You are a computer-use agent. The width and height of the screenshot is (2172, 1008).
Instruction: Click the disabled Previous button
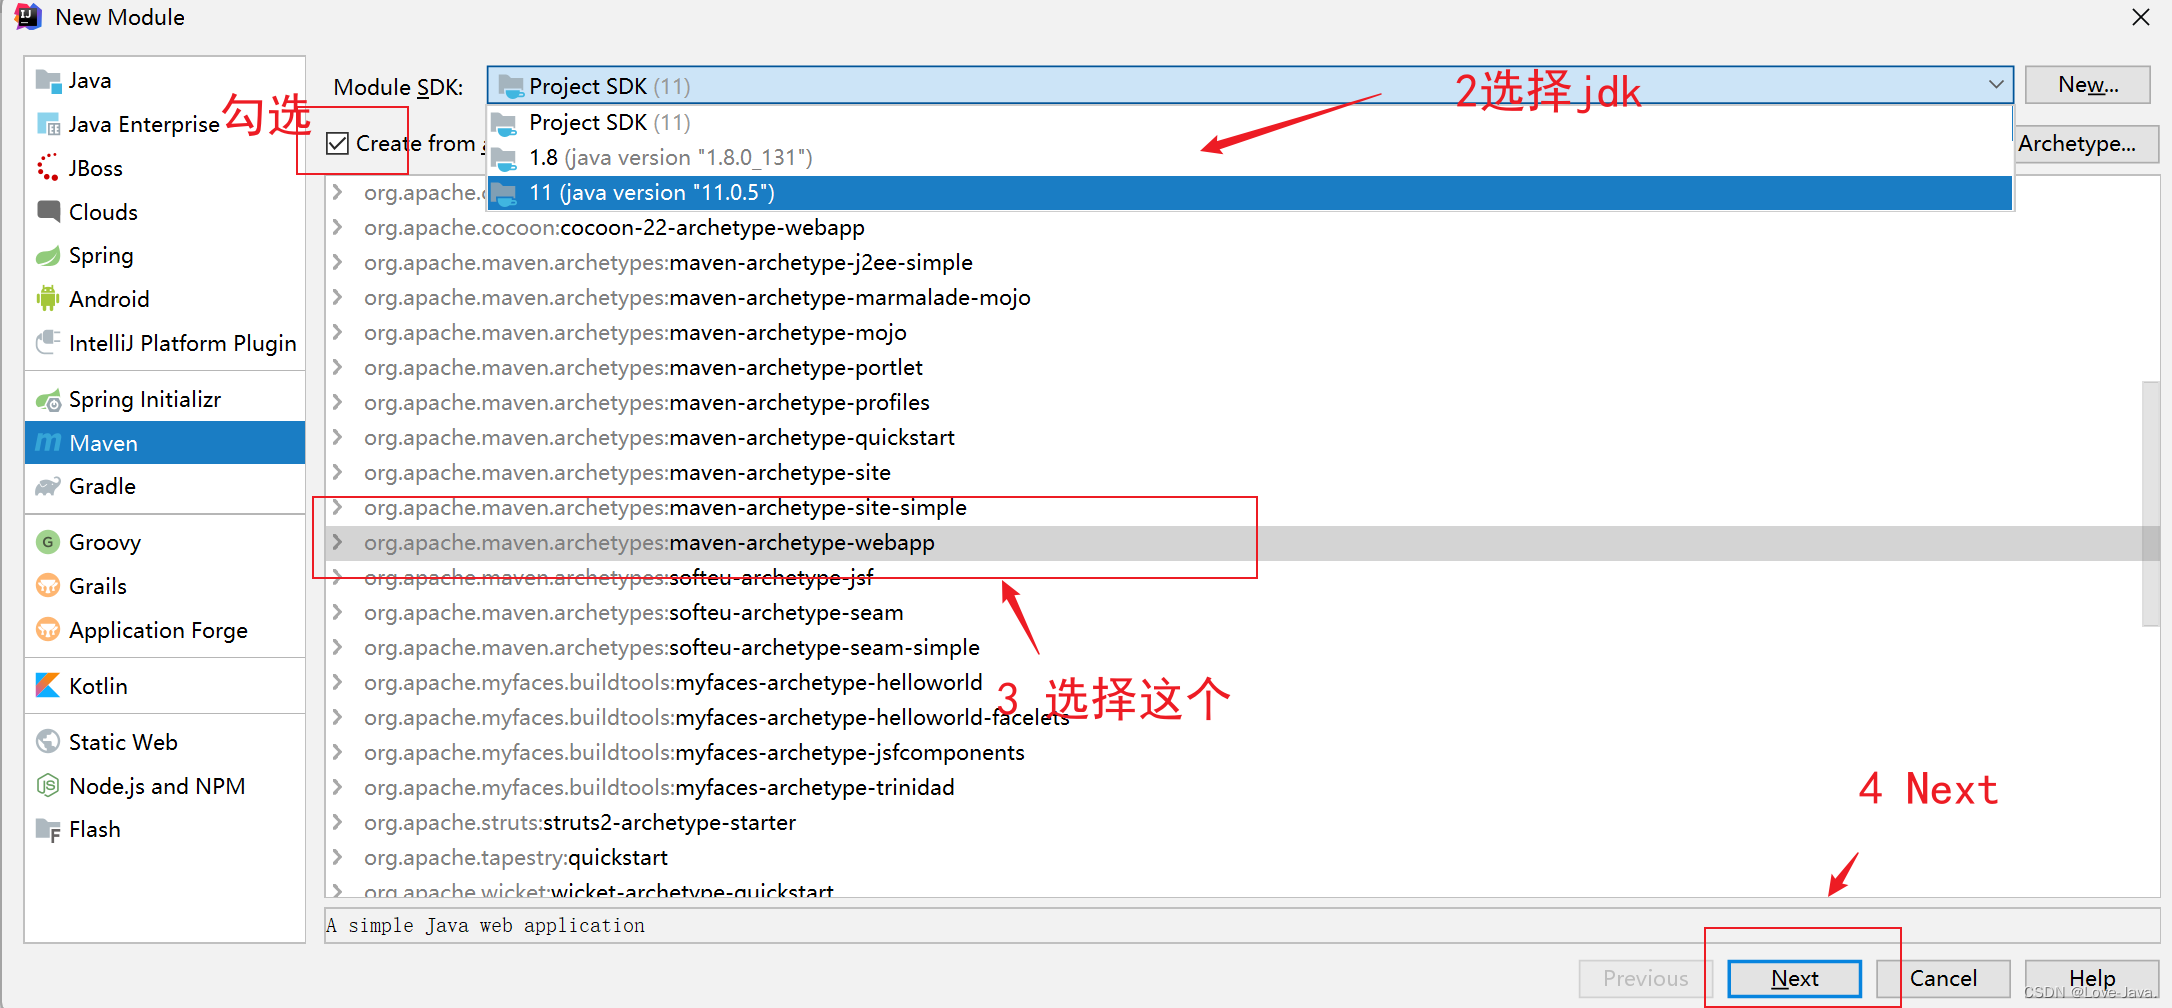[1645, 978]
